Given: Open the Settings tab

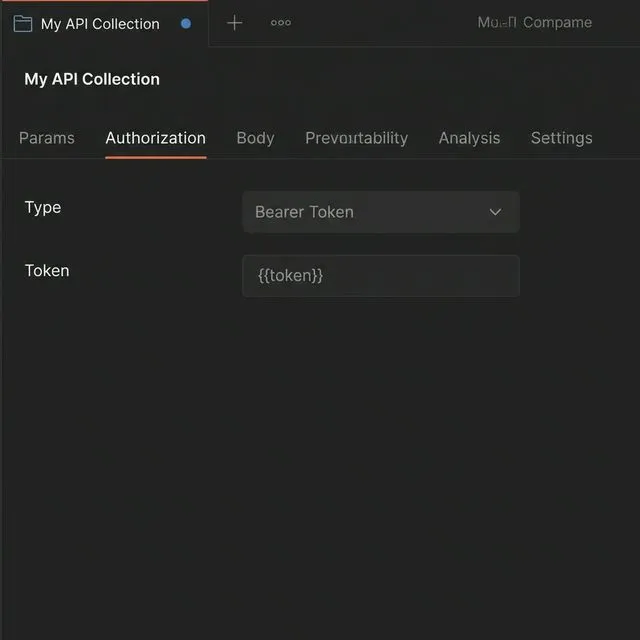Looking at the screenshot, I should pos(561,138).
